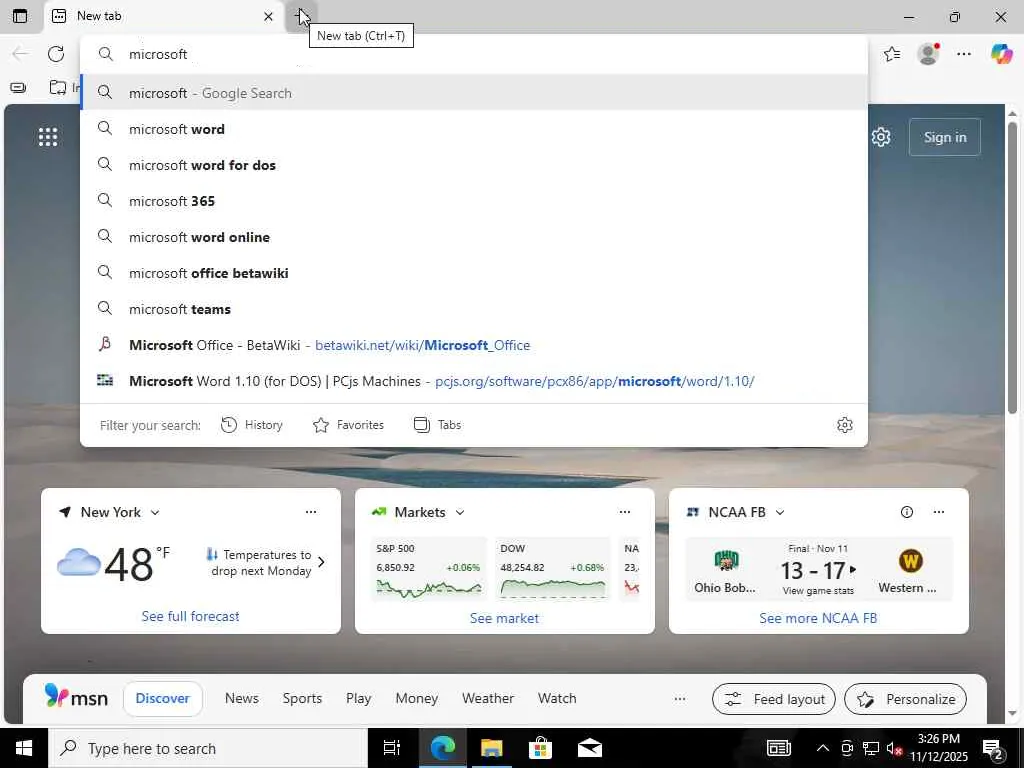Viewport: 1024px width, 768px height.
Task: Open File Explorer from taskbar
Action: click(x=491, y=748)
